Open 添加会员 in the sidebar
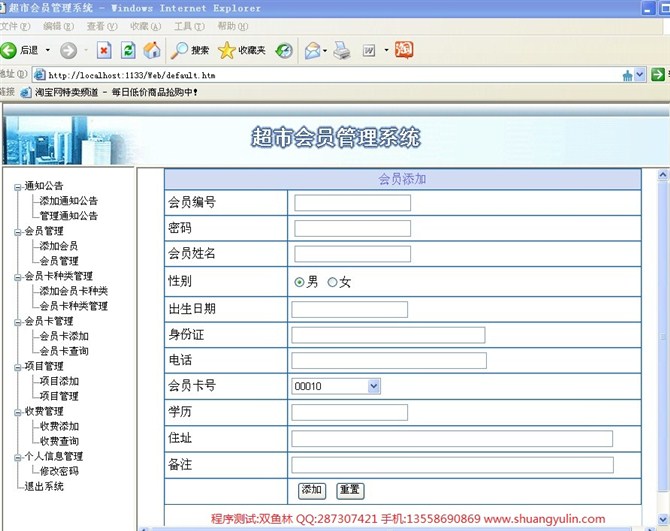This screenshot has height=531, width=670. (59, 246)
